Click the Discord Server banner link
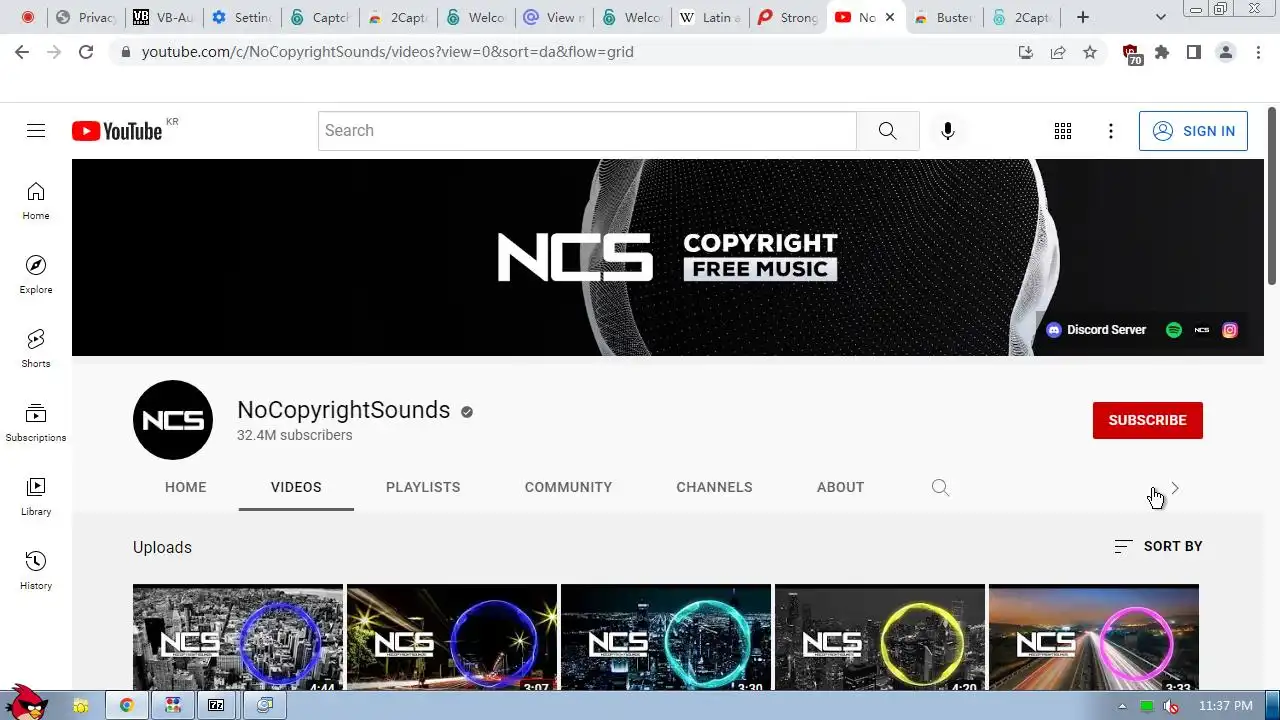The width and height of the screenshot is (1280, 720). pyautogui.click(x=1096, y=330)
